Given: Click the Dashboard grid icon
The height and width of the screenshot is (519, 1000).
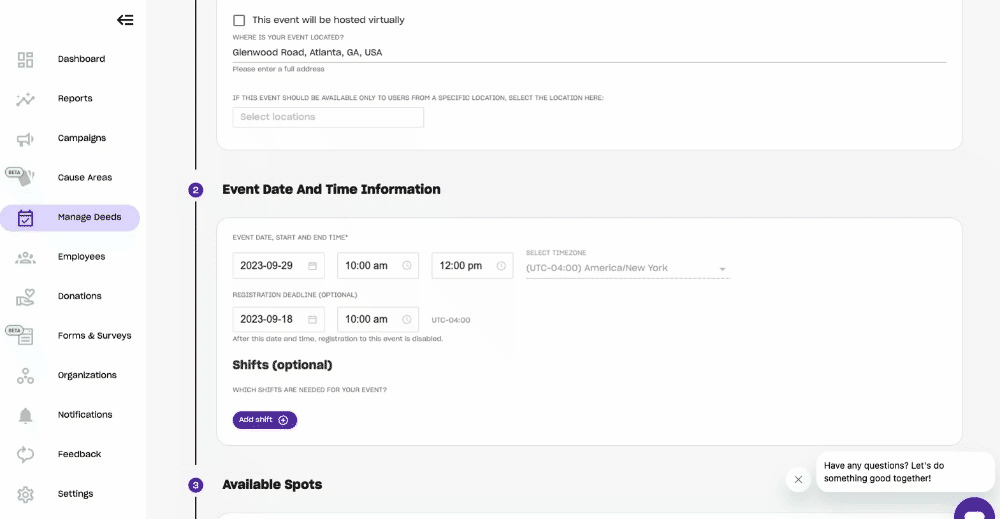Looking at the screenshot, I should [26, 60].
